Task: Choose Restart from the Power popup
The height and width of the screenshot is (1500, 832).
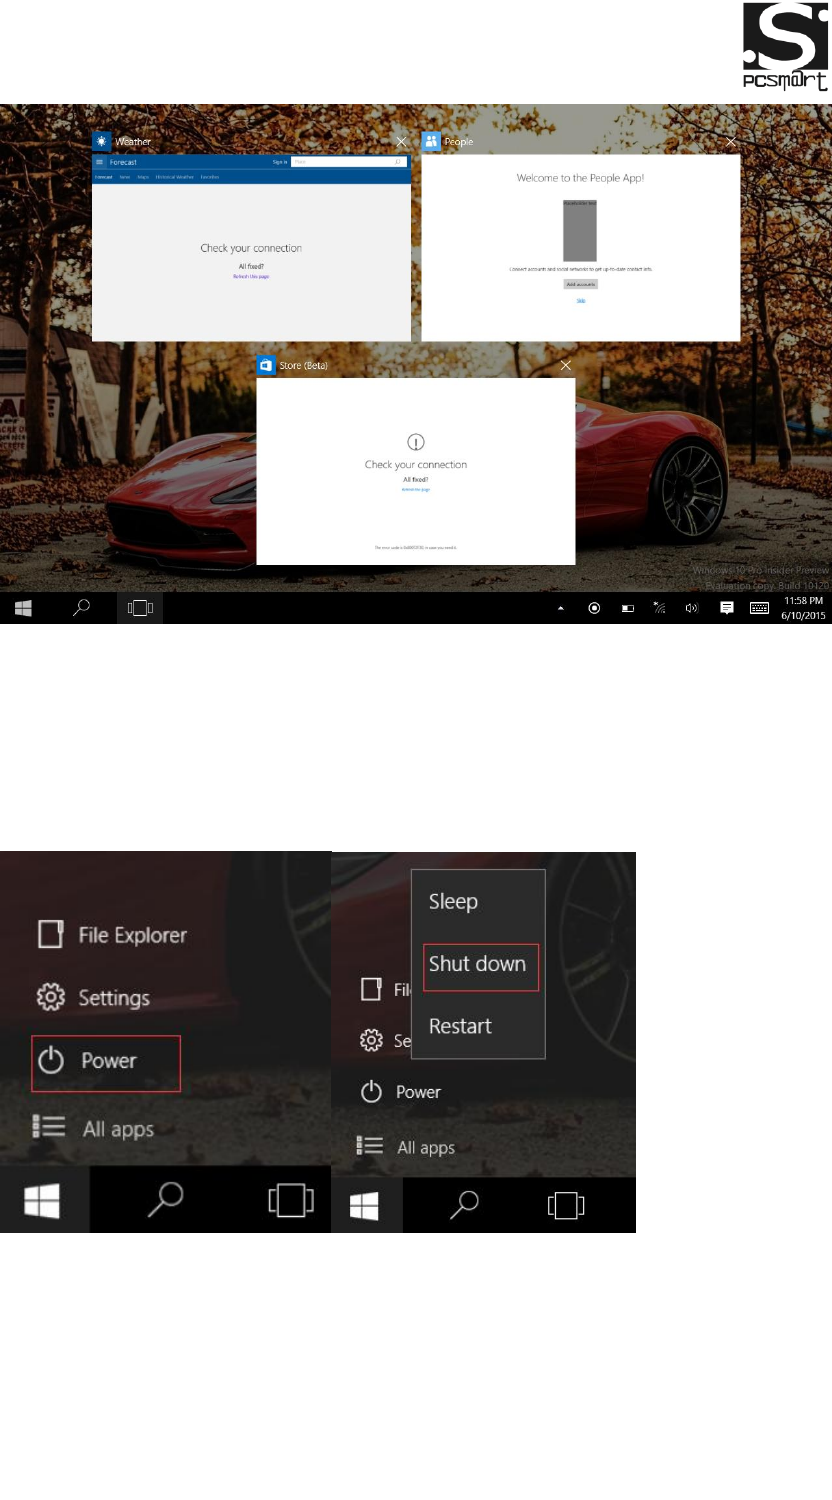Action: click(x=460, y=1026)
